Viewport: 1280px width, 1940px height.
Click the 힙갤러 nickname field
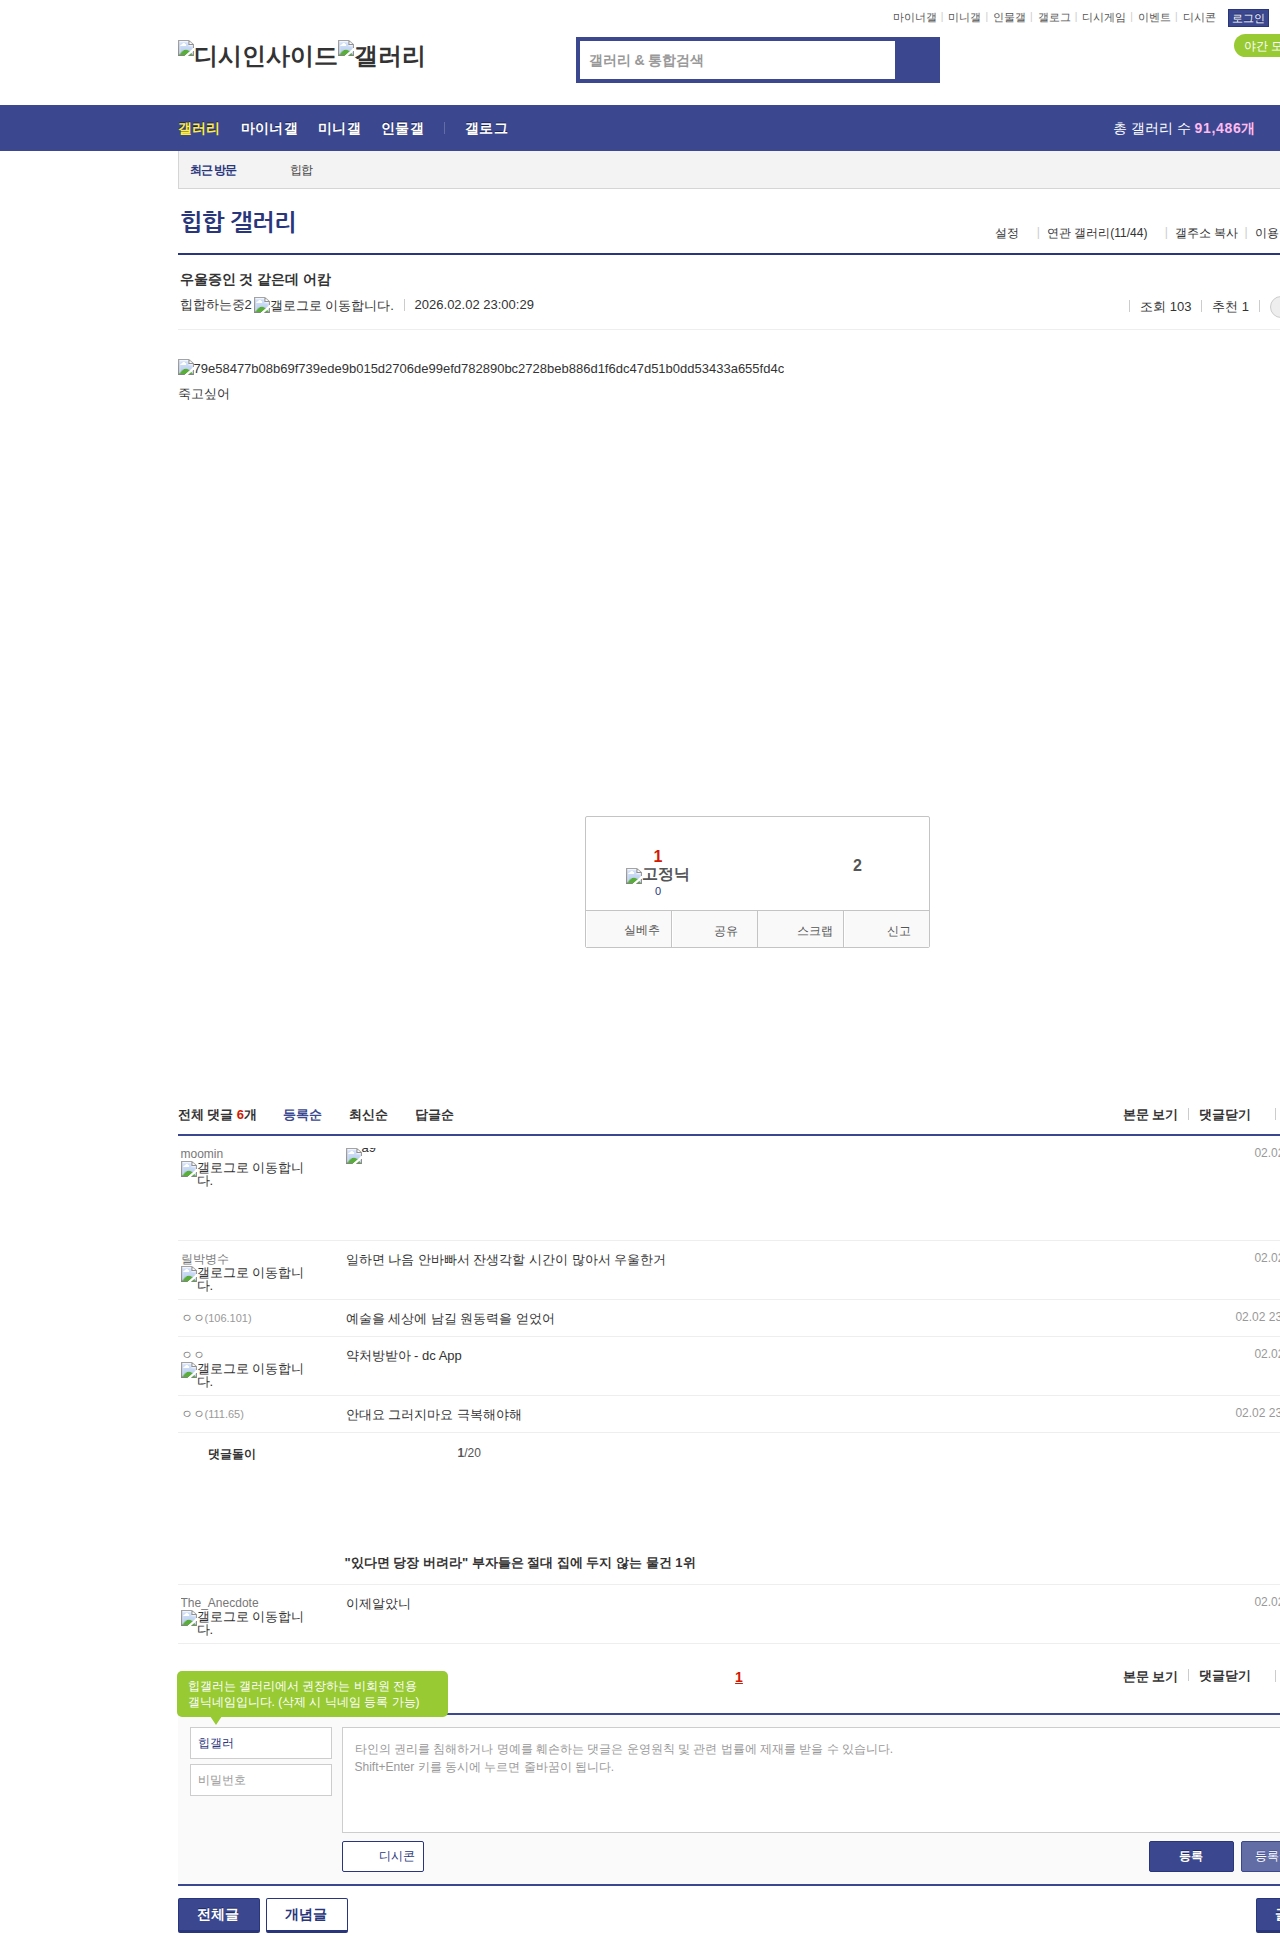click(261, 1743)
